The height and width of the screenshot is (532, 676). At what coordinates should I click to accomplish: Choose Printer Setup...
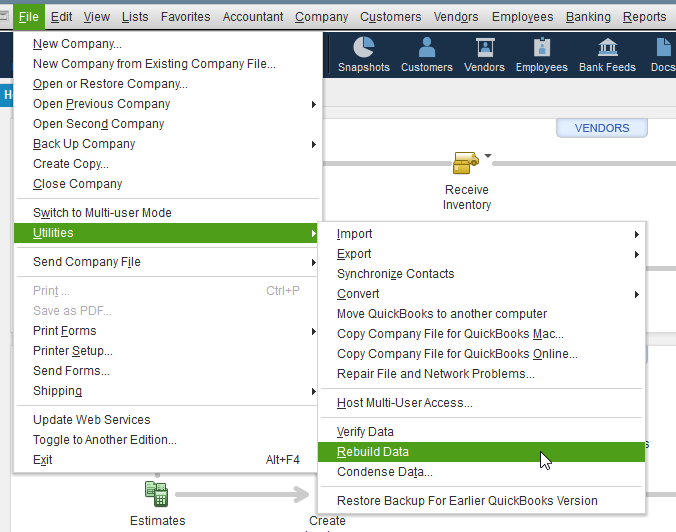166,351
